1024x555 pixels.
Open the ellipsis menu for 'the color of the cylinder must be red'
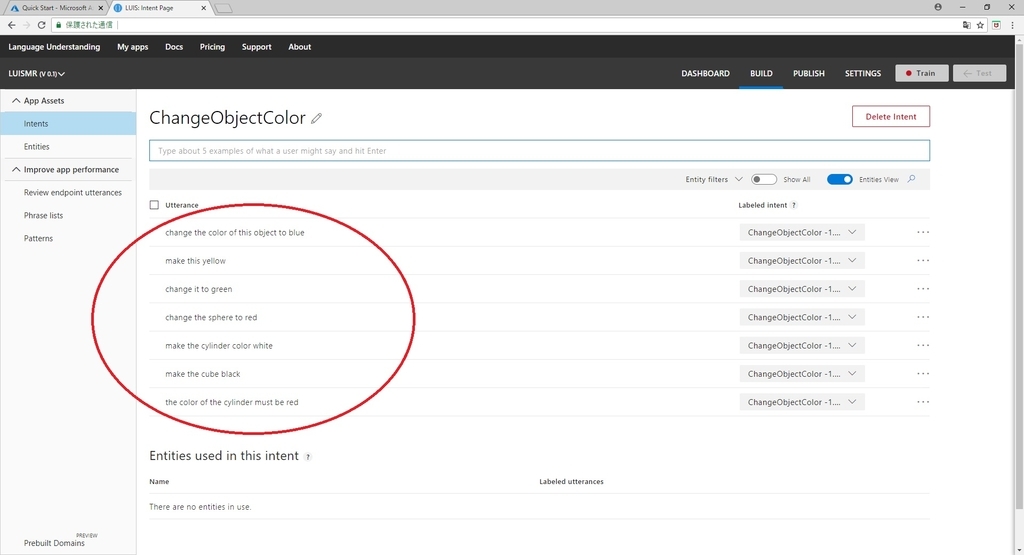point(923,402)
